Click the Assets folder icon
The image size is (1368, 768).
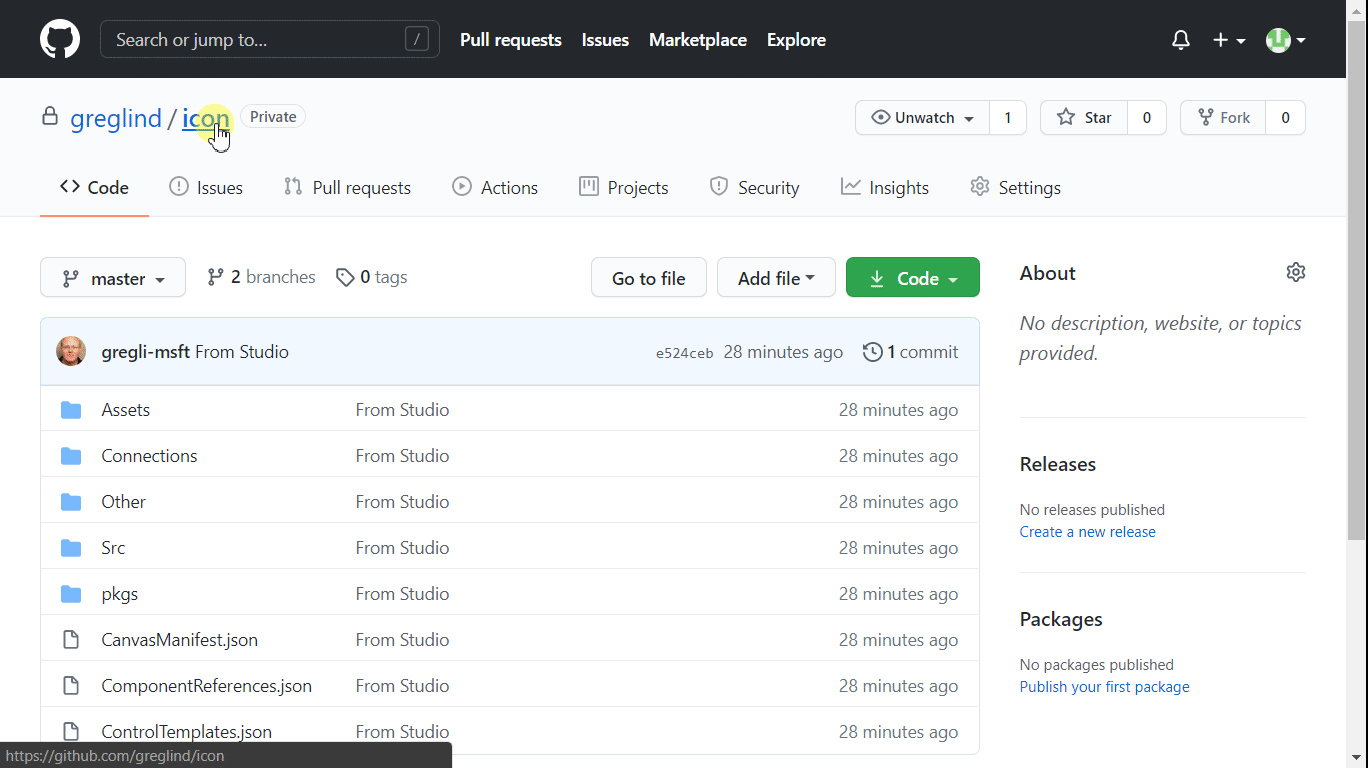click(x=71, y=410)
